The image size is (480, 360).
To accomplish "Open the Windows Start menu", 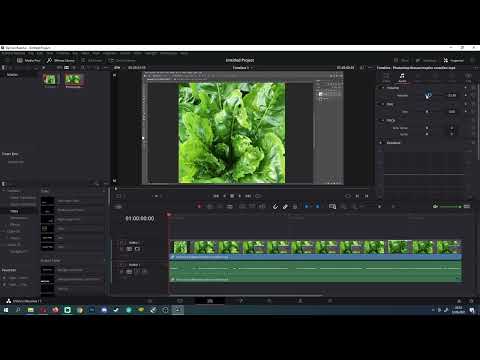I will point(6,310).
